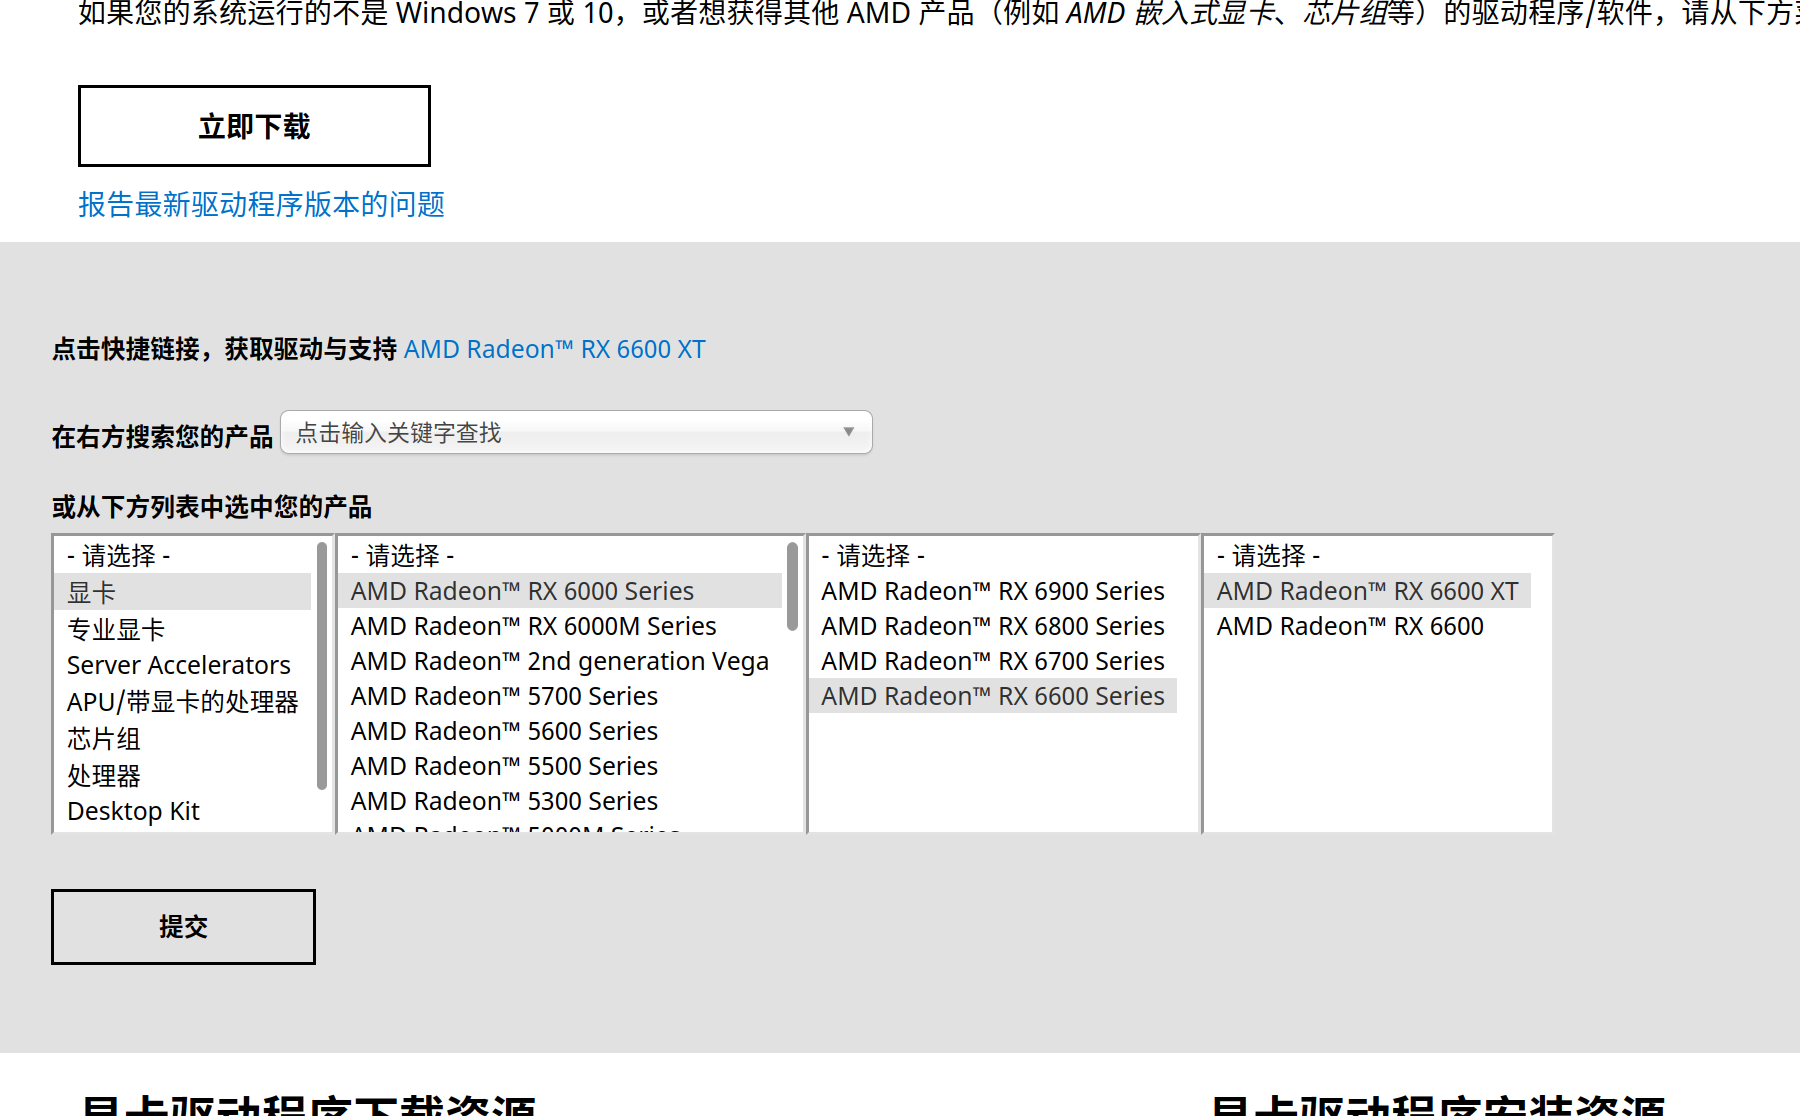Select APU/带显卡的处理器 category
Viewport: 1800px width, 1116px height.
[183, 701]
